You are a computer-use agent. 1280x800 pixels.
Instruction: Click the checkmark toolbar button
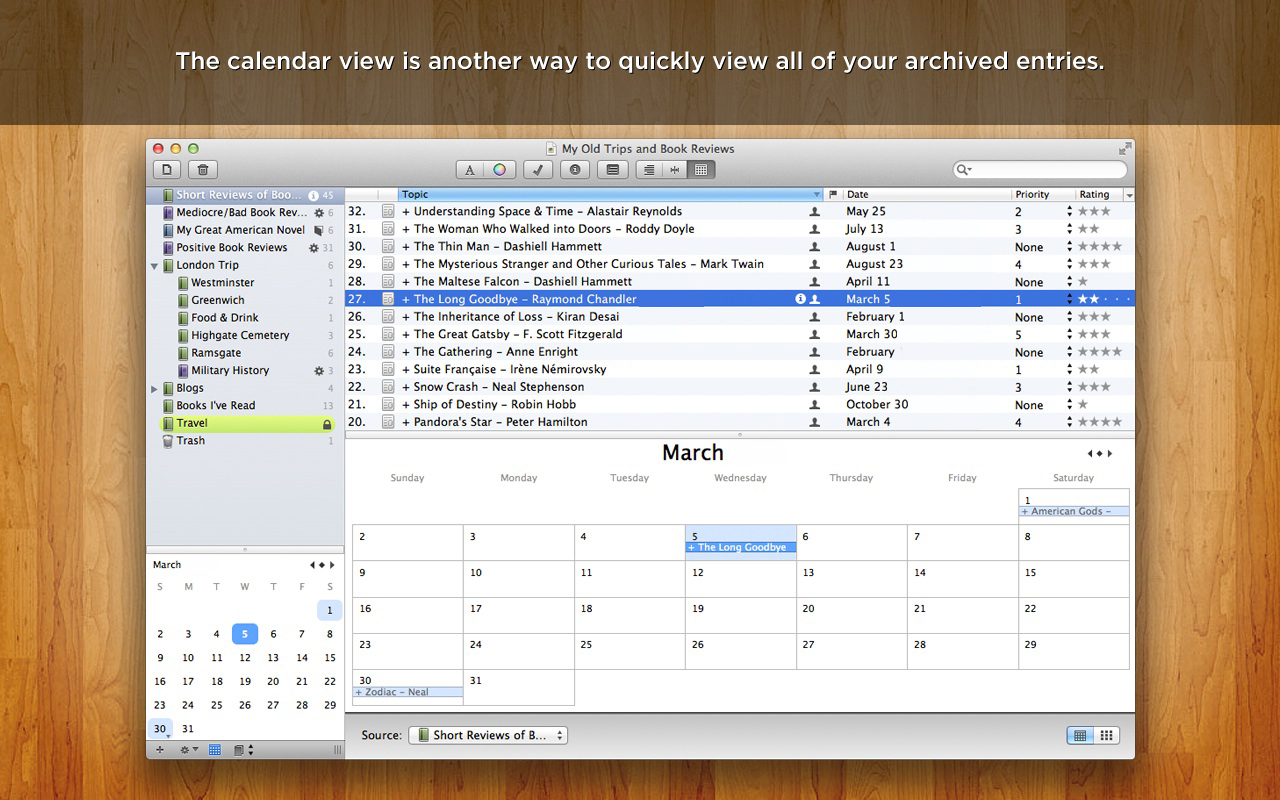[538, 170]
